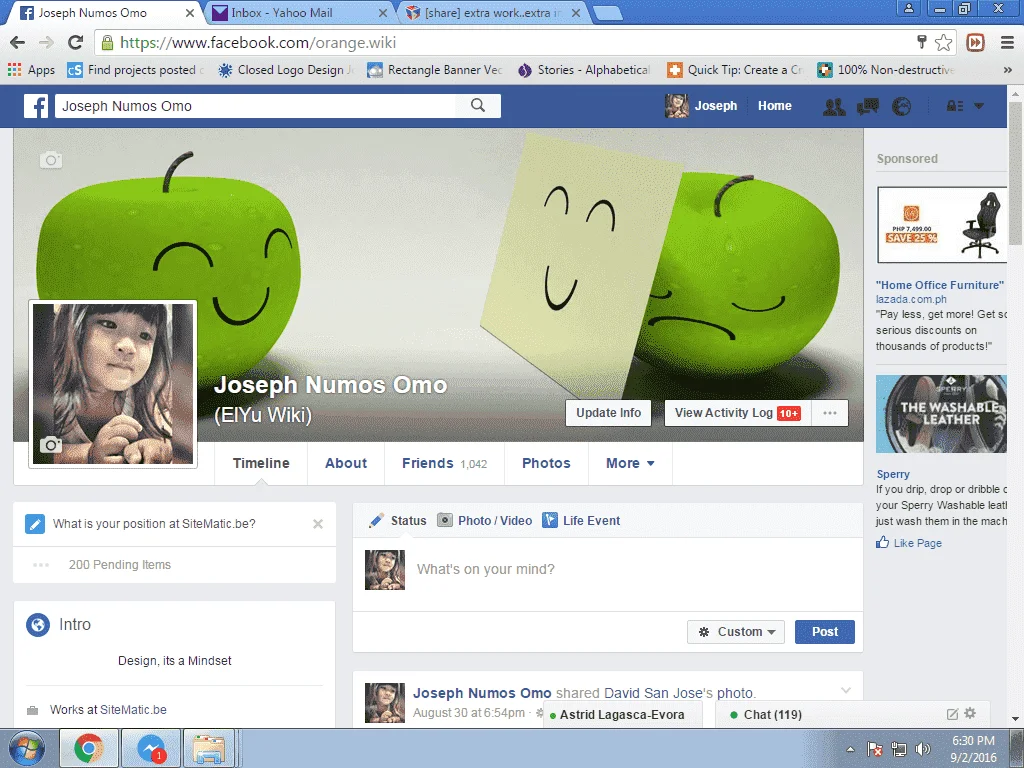The width and height of the screenshot is (1024, 768).
Task: Bookmark the page with star icon
Action: pyautogui.click(x=943, y=43)
